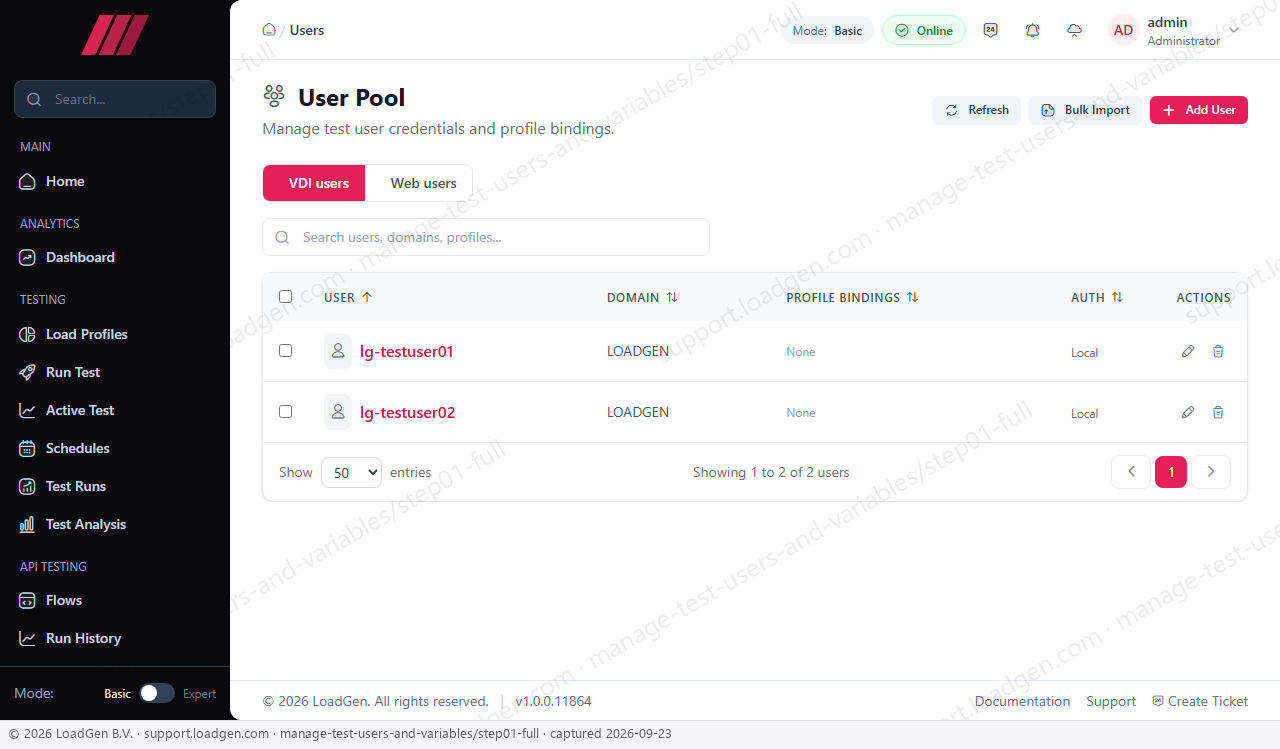Screen dimensions: 1280x749
Task: Delete user lg-testuser02 with the trash icon
Action: pyautogui.click(x=1218, y=412)
